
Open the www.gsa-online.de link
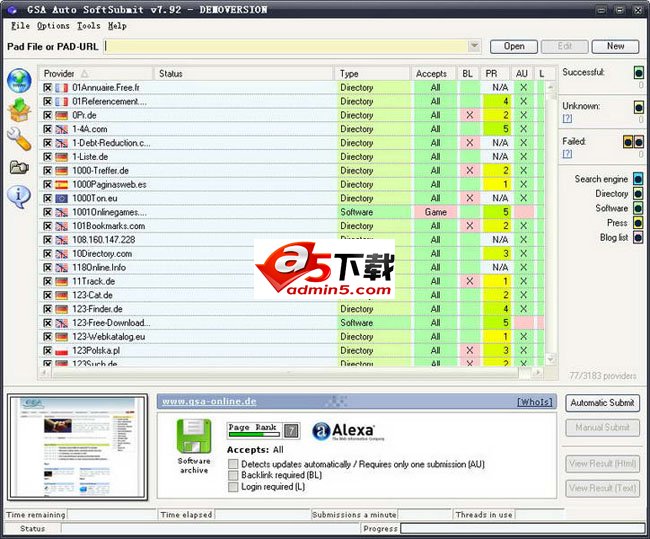(209, 401)
